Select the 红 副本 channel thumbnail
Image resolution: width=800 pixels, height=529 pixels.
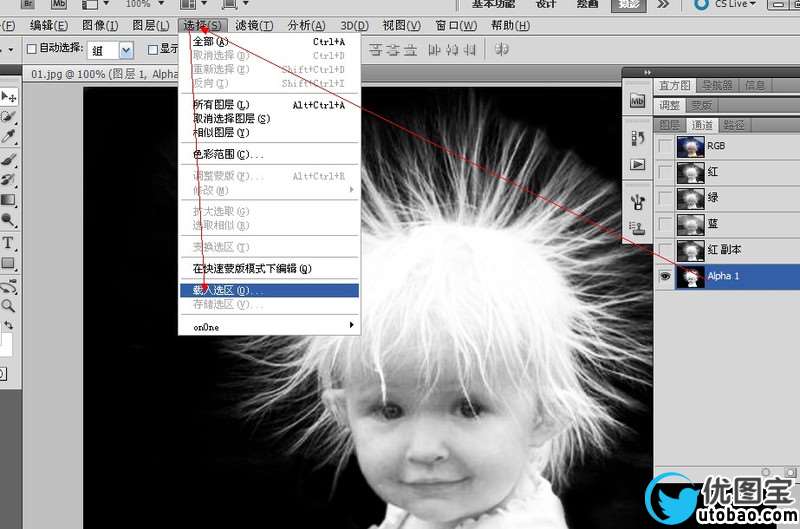(x=690, y=250)
